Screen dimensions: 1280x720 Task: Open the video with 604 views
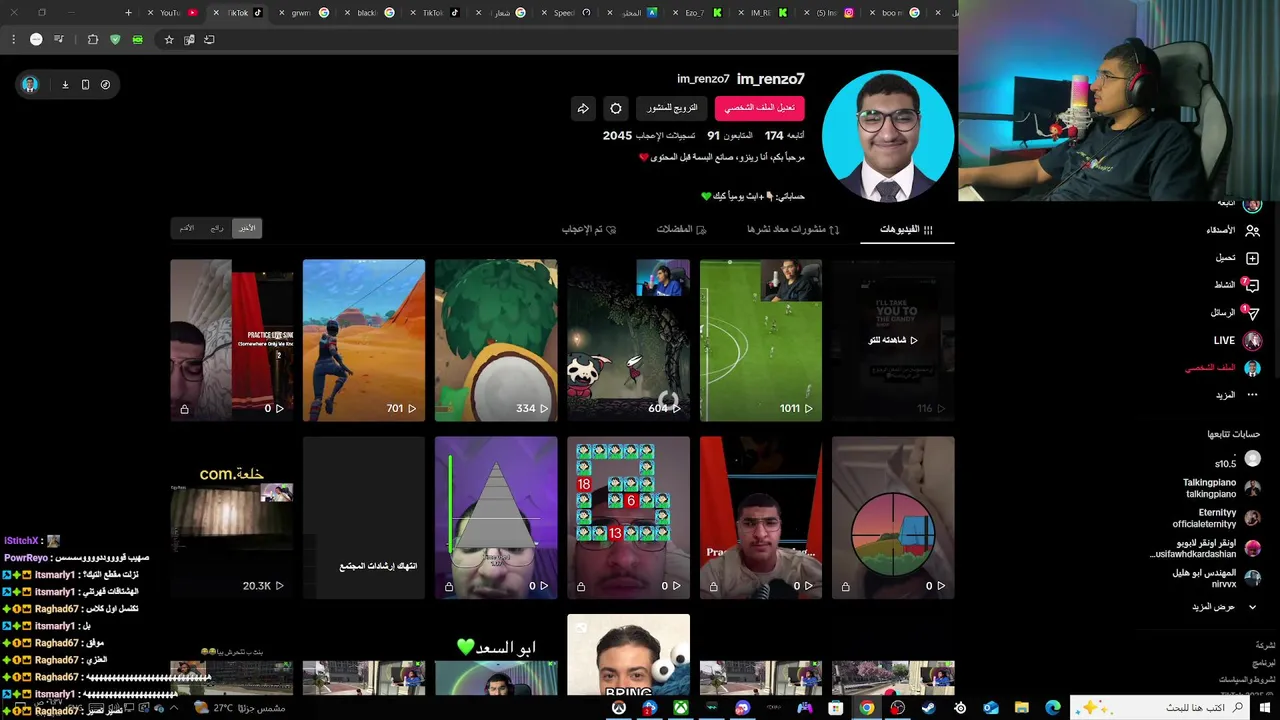628,340
